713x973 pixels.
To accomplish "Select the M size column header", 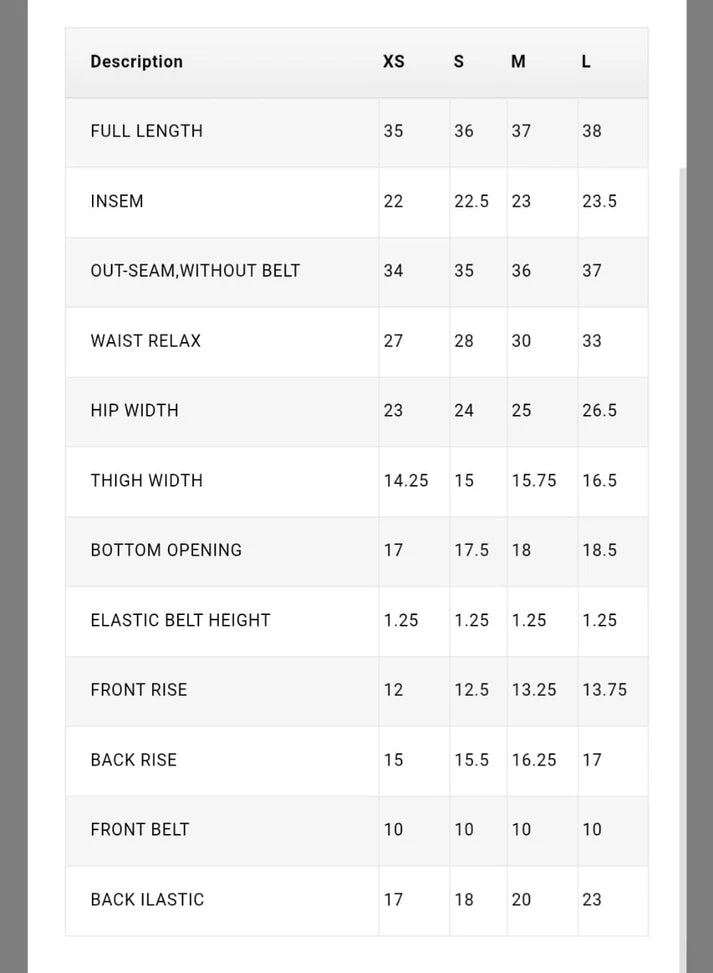I will coord(518,61).
